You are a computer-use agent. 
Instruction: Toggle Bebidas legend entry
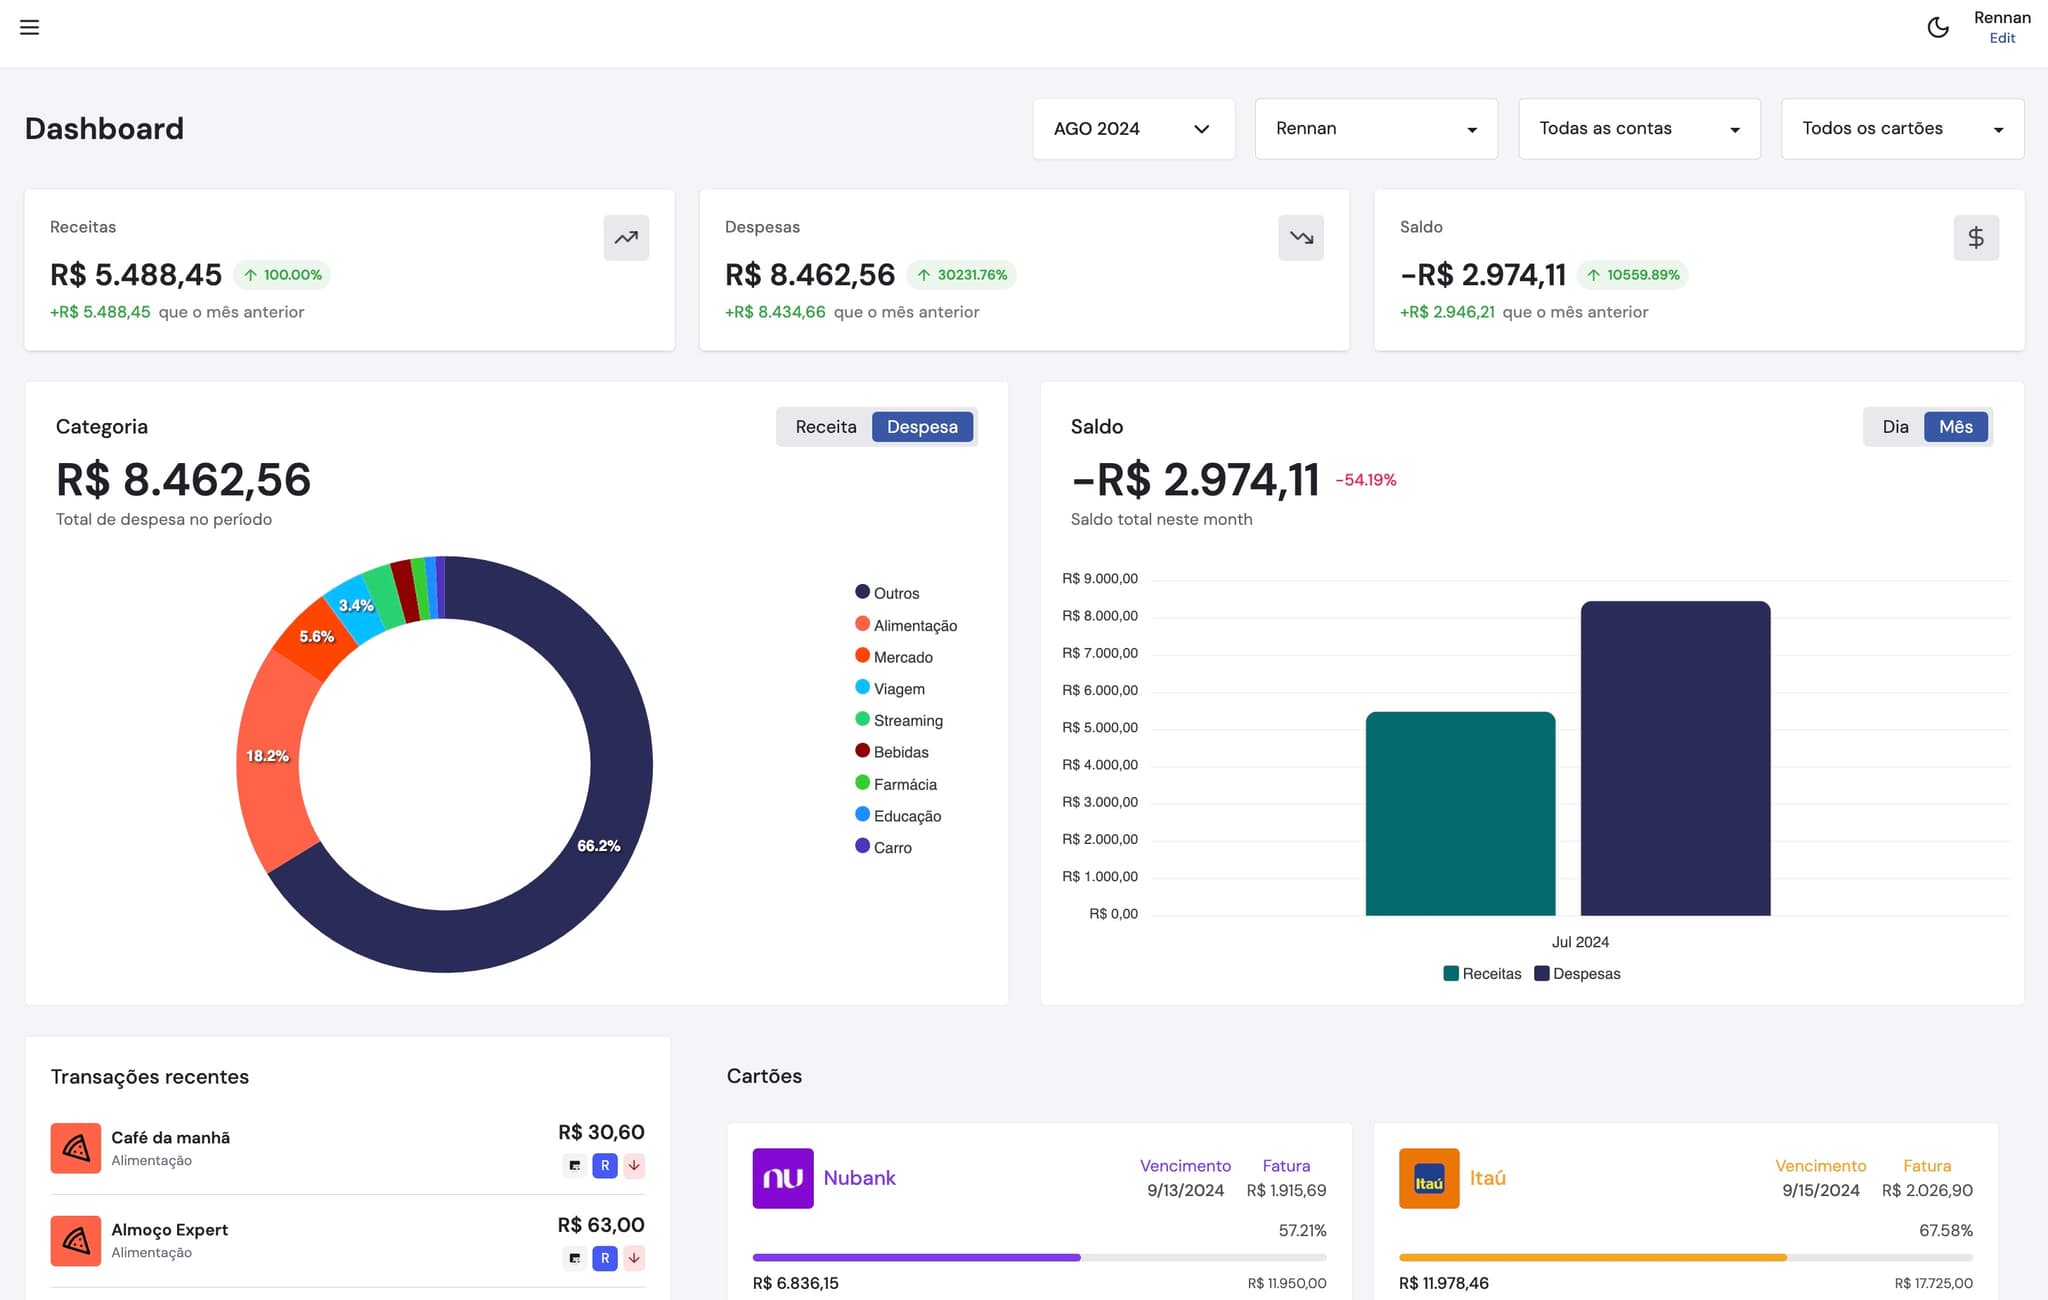[892, 752]
